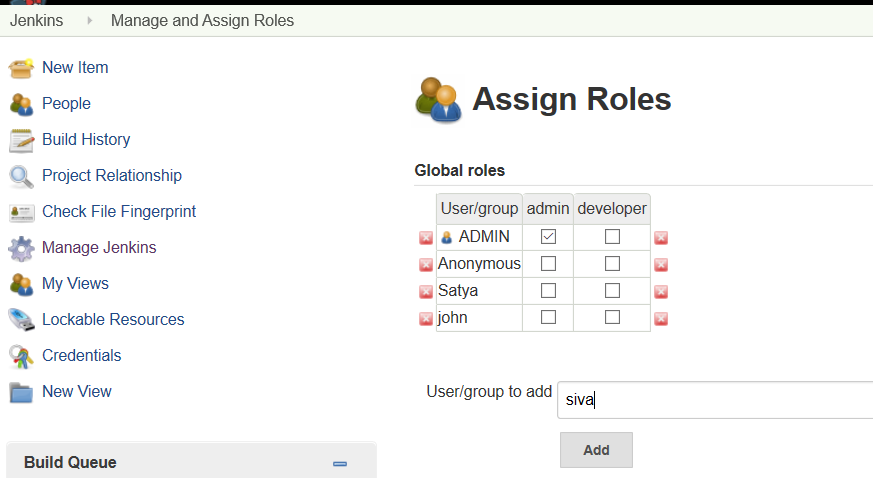Enable developer role for Satya
873x478 pixels.
pos(612,291)
